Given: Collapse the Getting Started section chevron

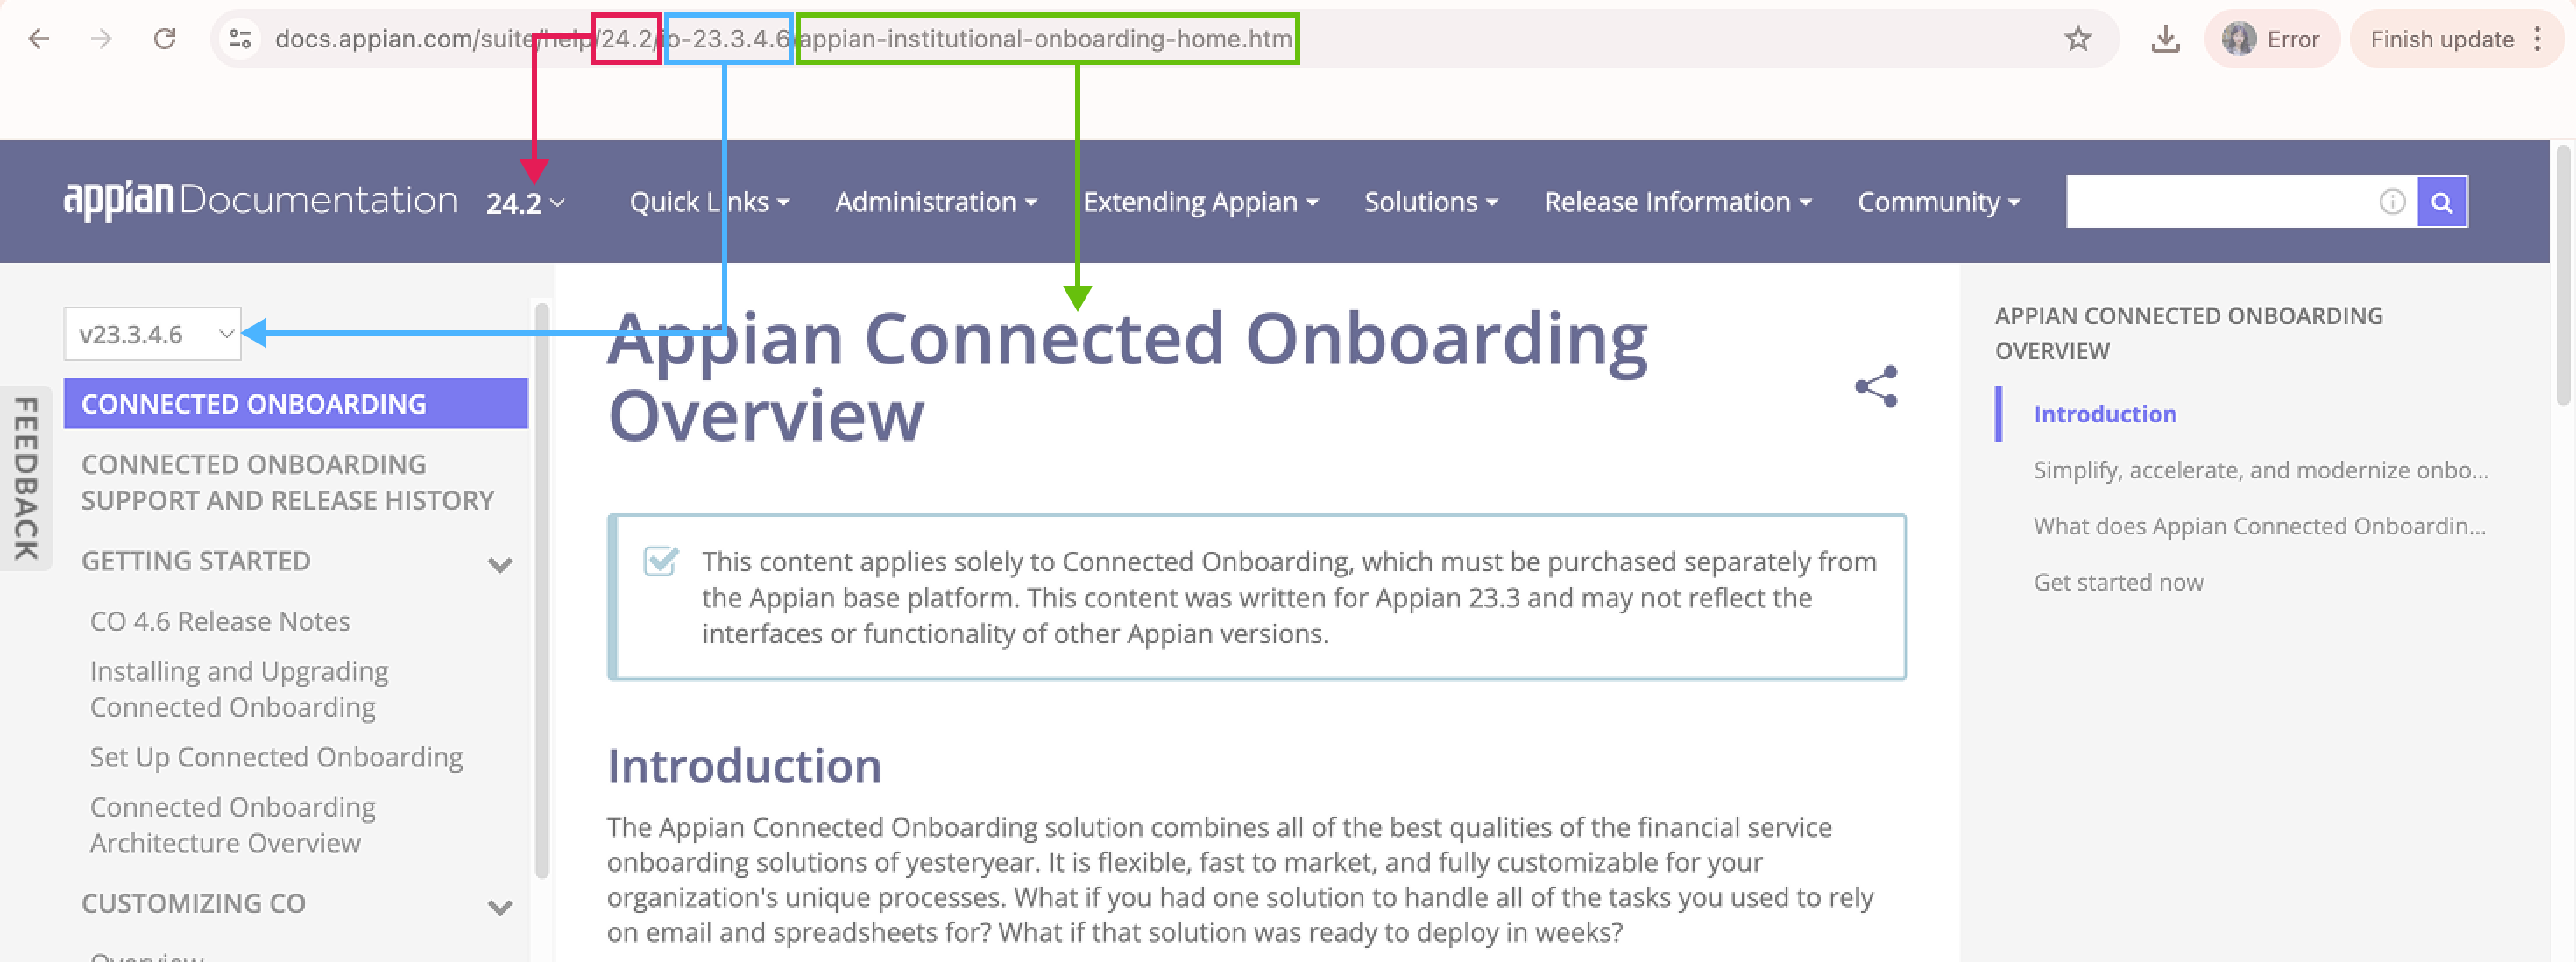Looking at the screenshot, I should [x=500, y=565].
